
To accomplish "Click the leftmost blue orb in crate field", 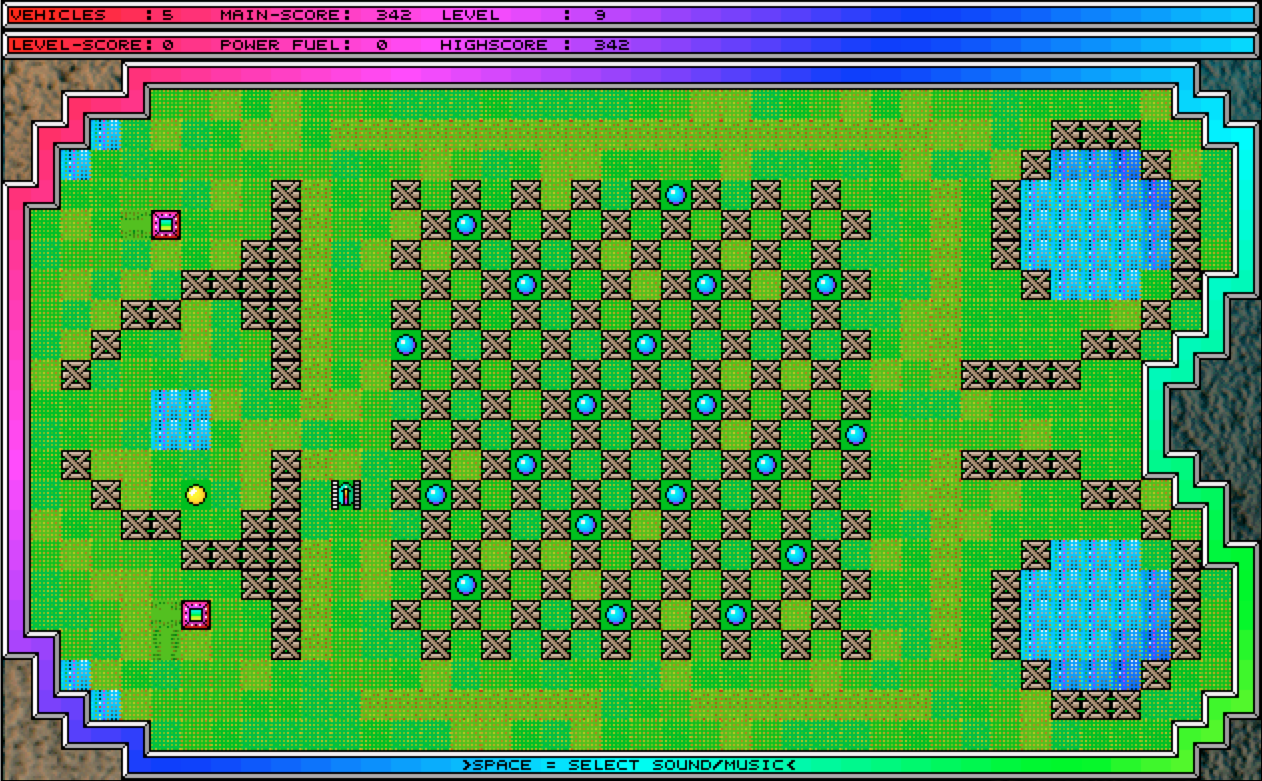I will coord(406,345).
